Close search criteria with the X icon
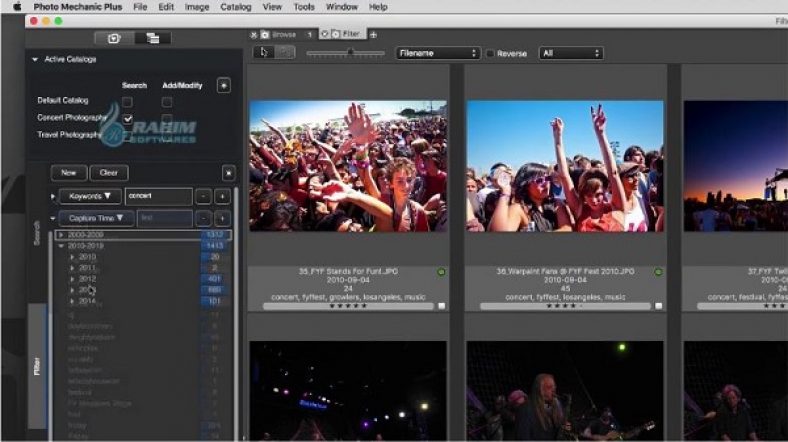 (x=228, y=172)
